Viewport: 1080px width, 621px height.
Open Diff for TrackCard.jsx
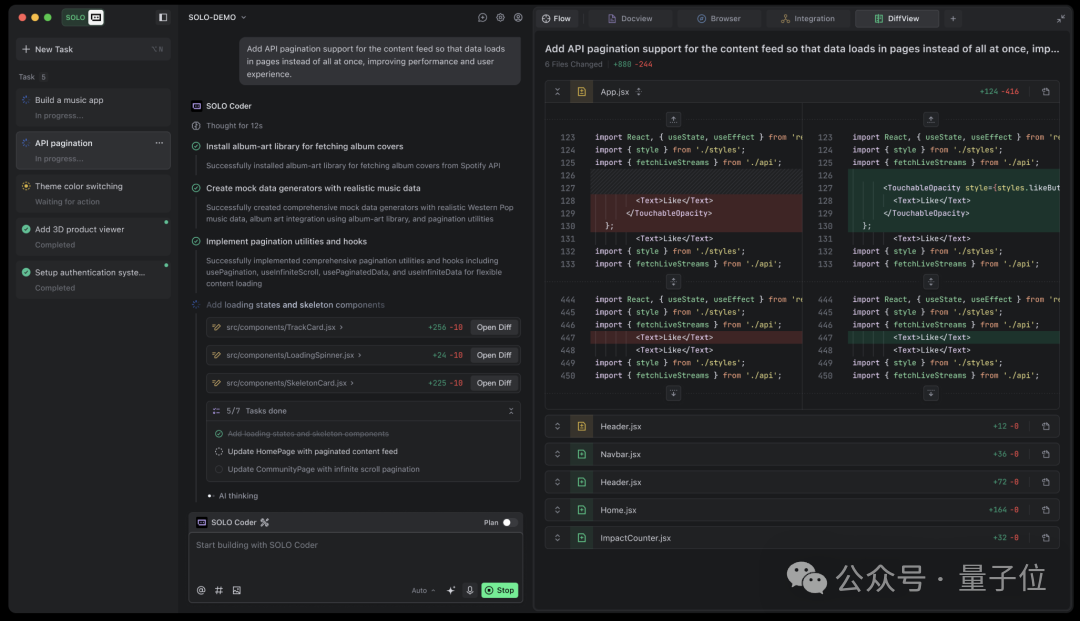click(x=494, y=327)
